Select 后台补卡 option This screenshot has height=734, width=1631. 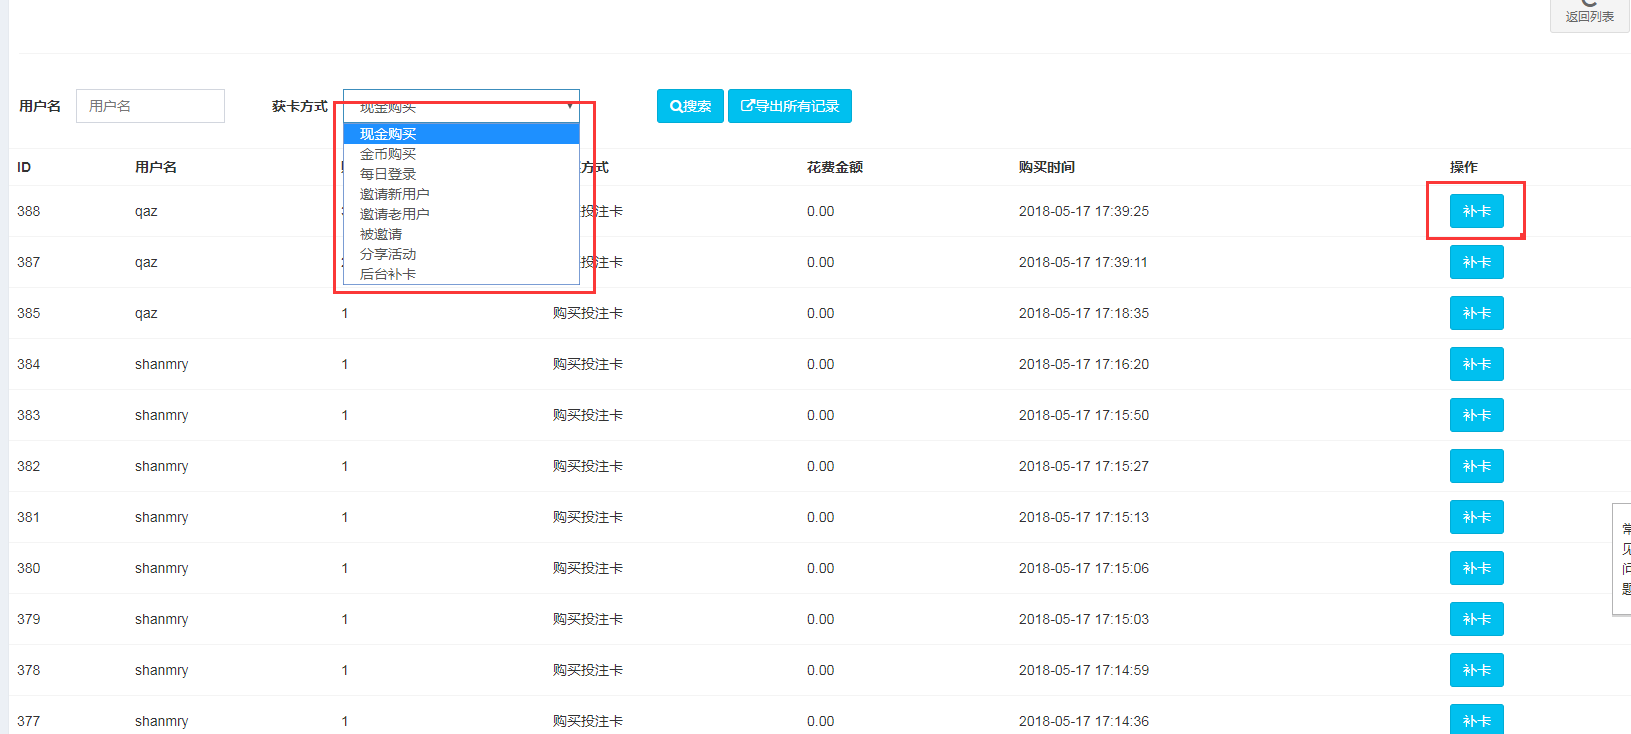pyautogui.click(x=461, y=274)
